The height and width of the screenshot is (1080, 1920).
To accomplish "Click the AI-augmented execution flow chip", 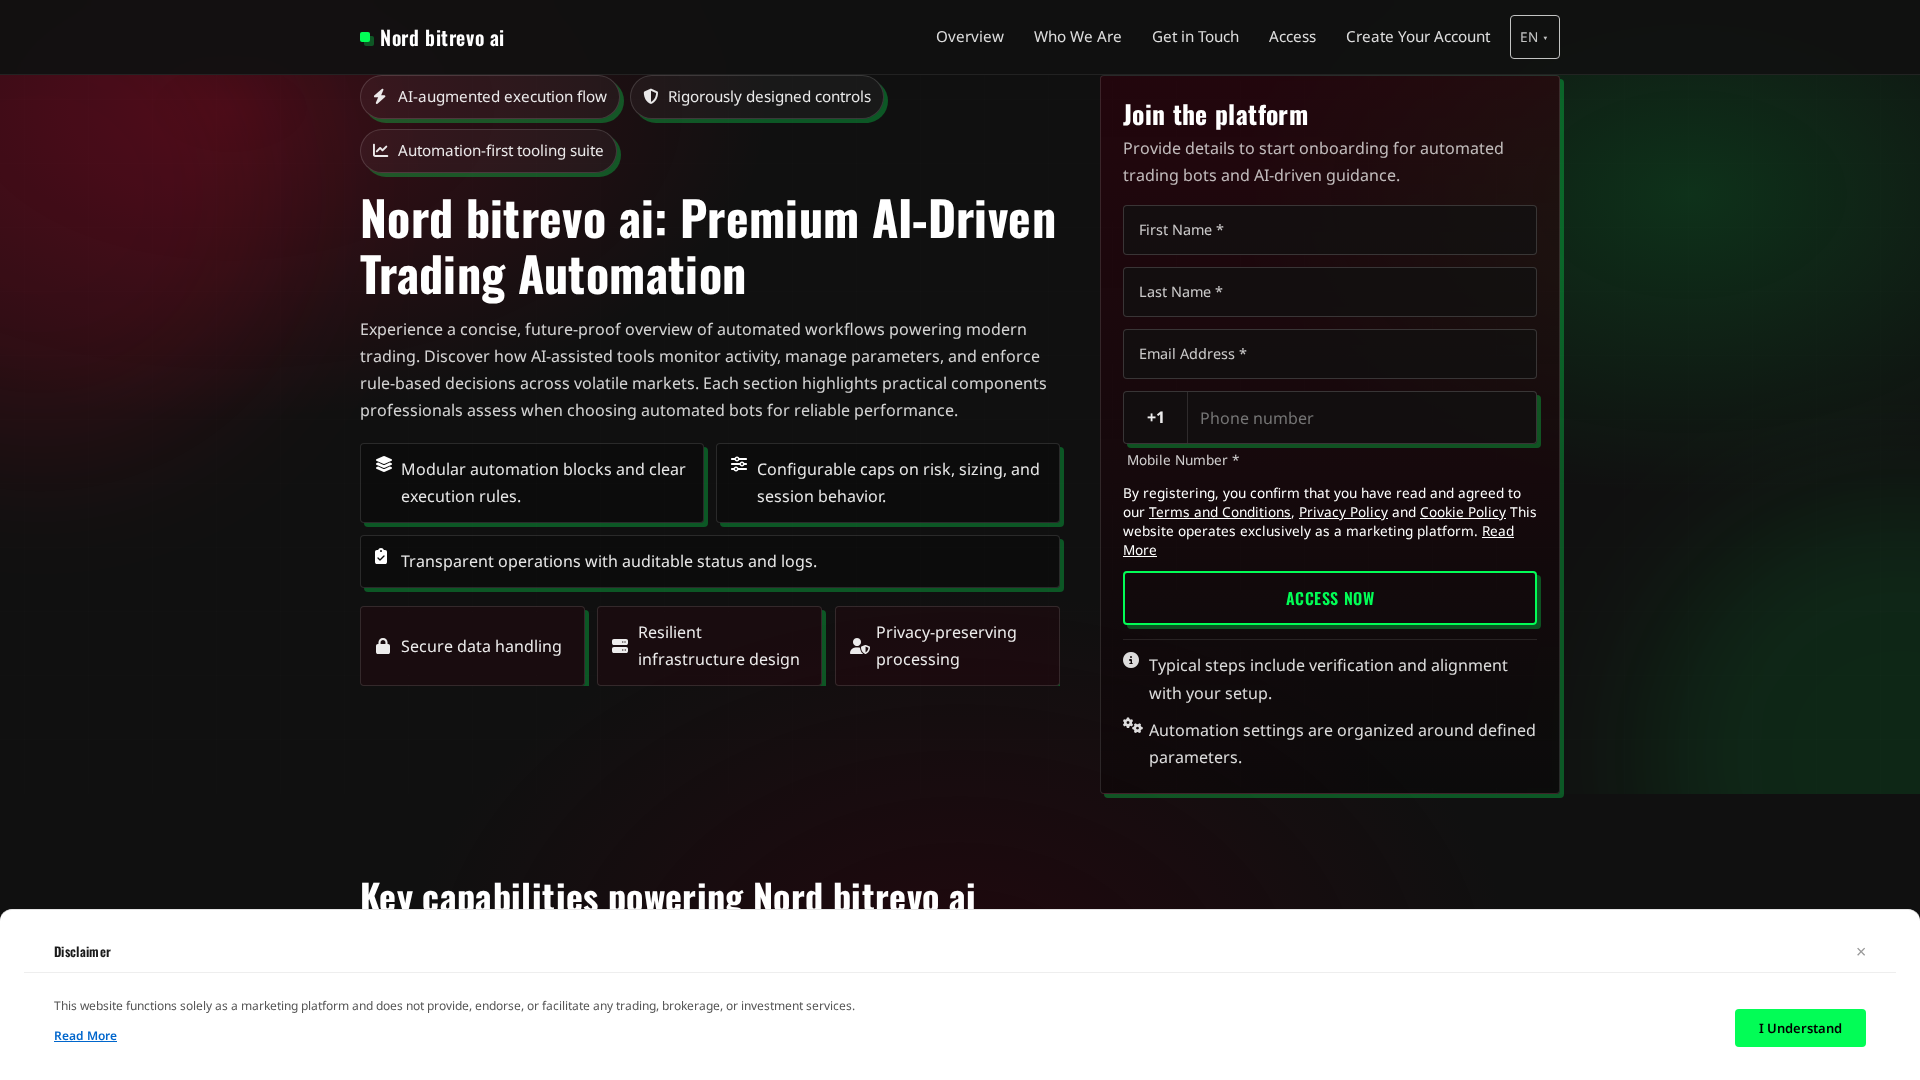I will [x=490, y=97].
